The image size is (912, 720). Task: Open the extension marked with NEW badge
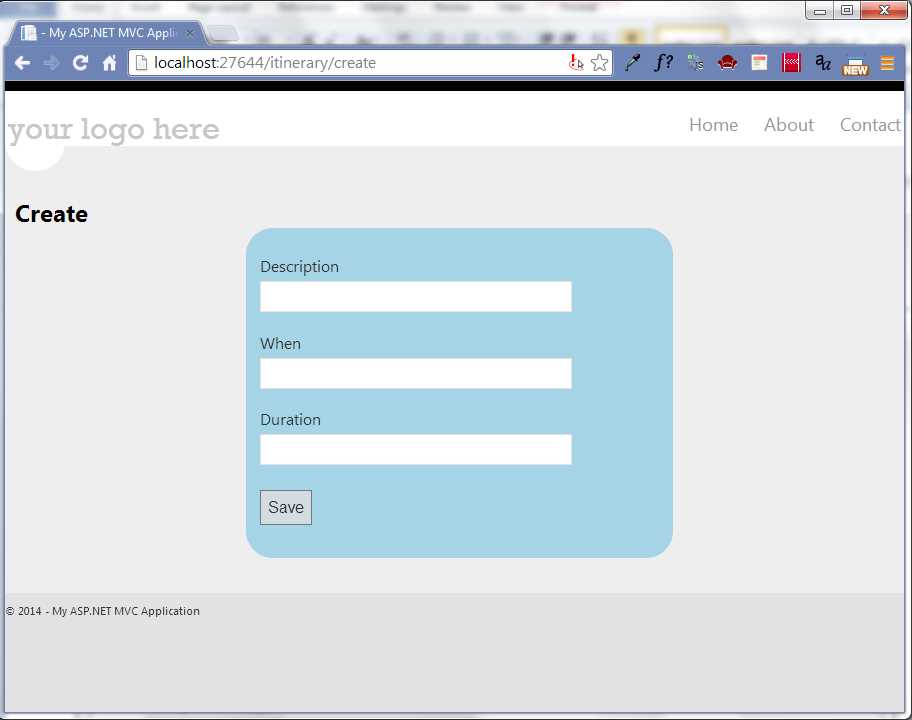coord(855,64)
